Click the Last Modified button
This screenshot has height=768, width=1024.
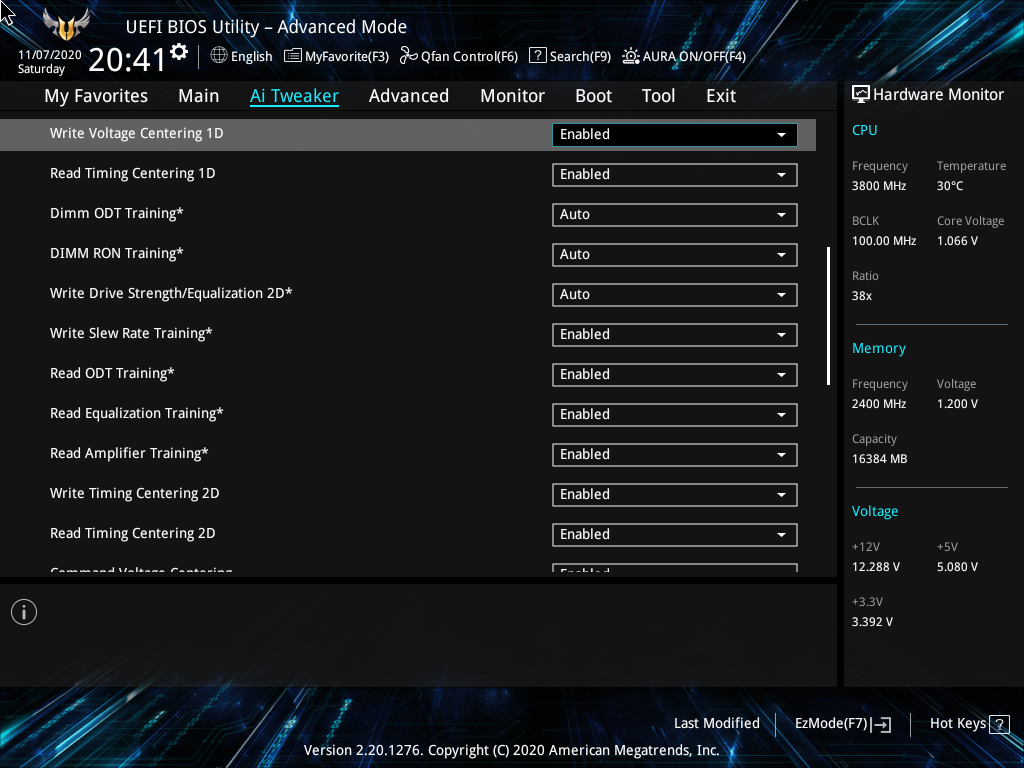716,723
